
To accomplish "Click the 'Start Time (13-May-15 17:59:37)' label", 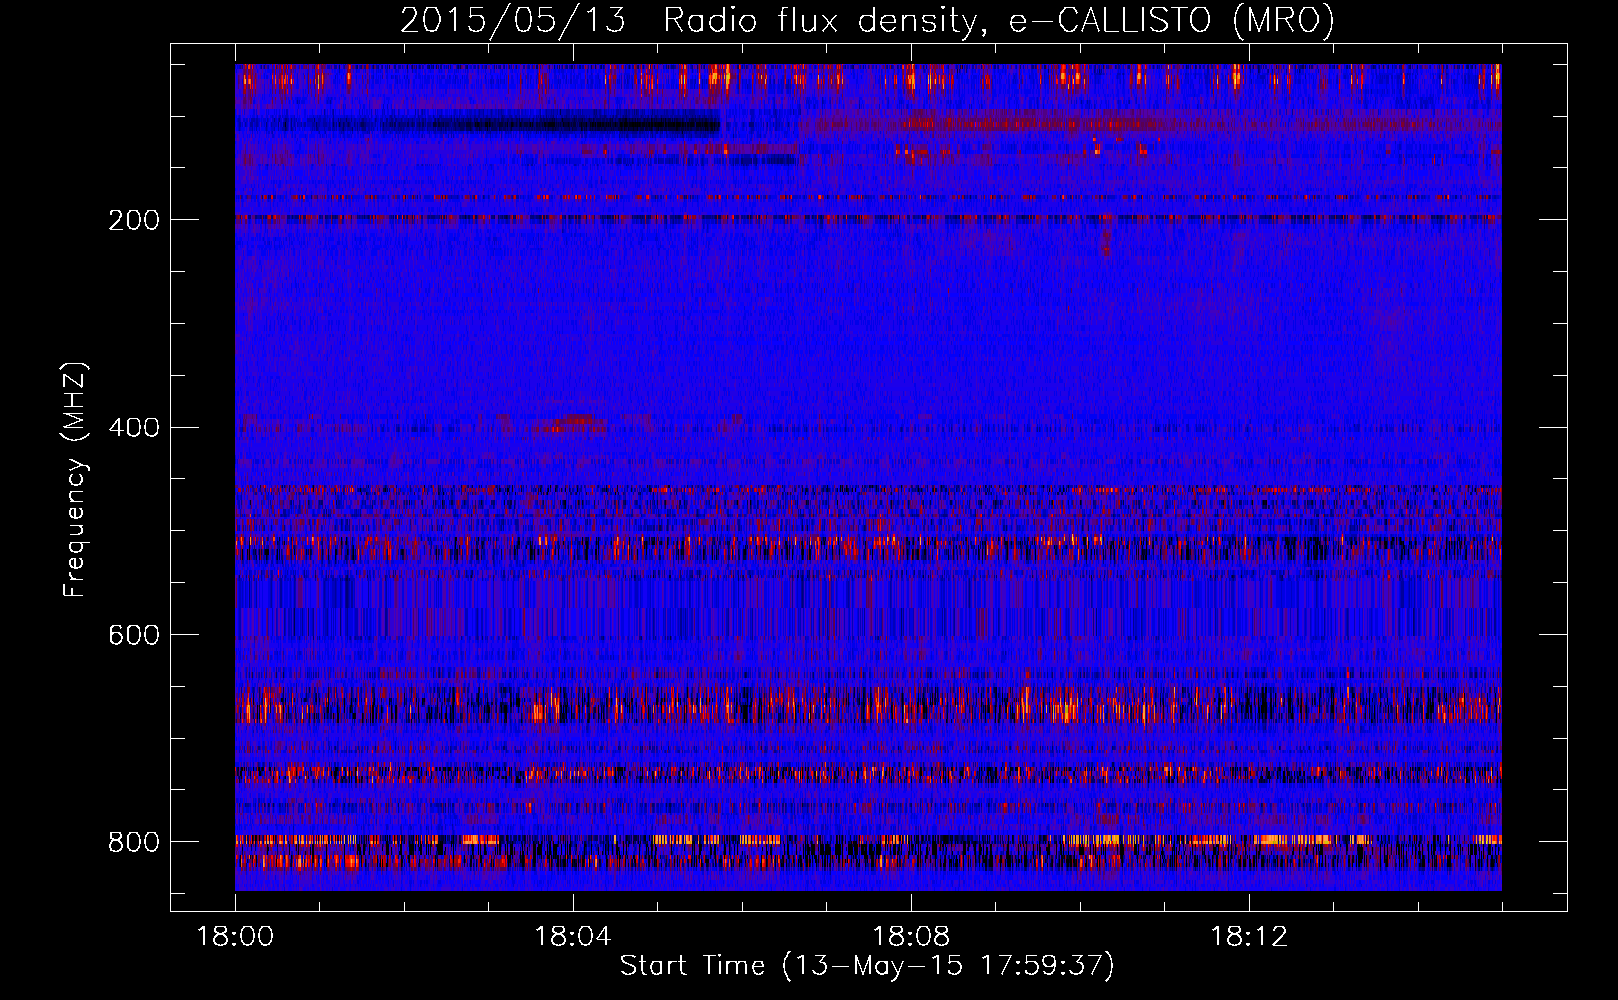I will [867, 966].
